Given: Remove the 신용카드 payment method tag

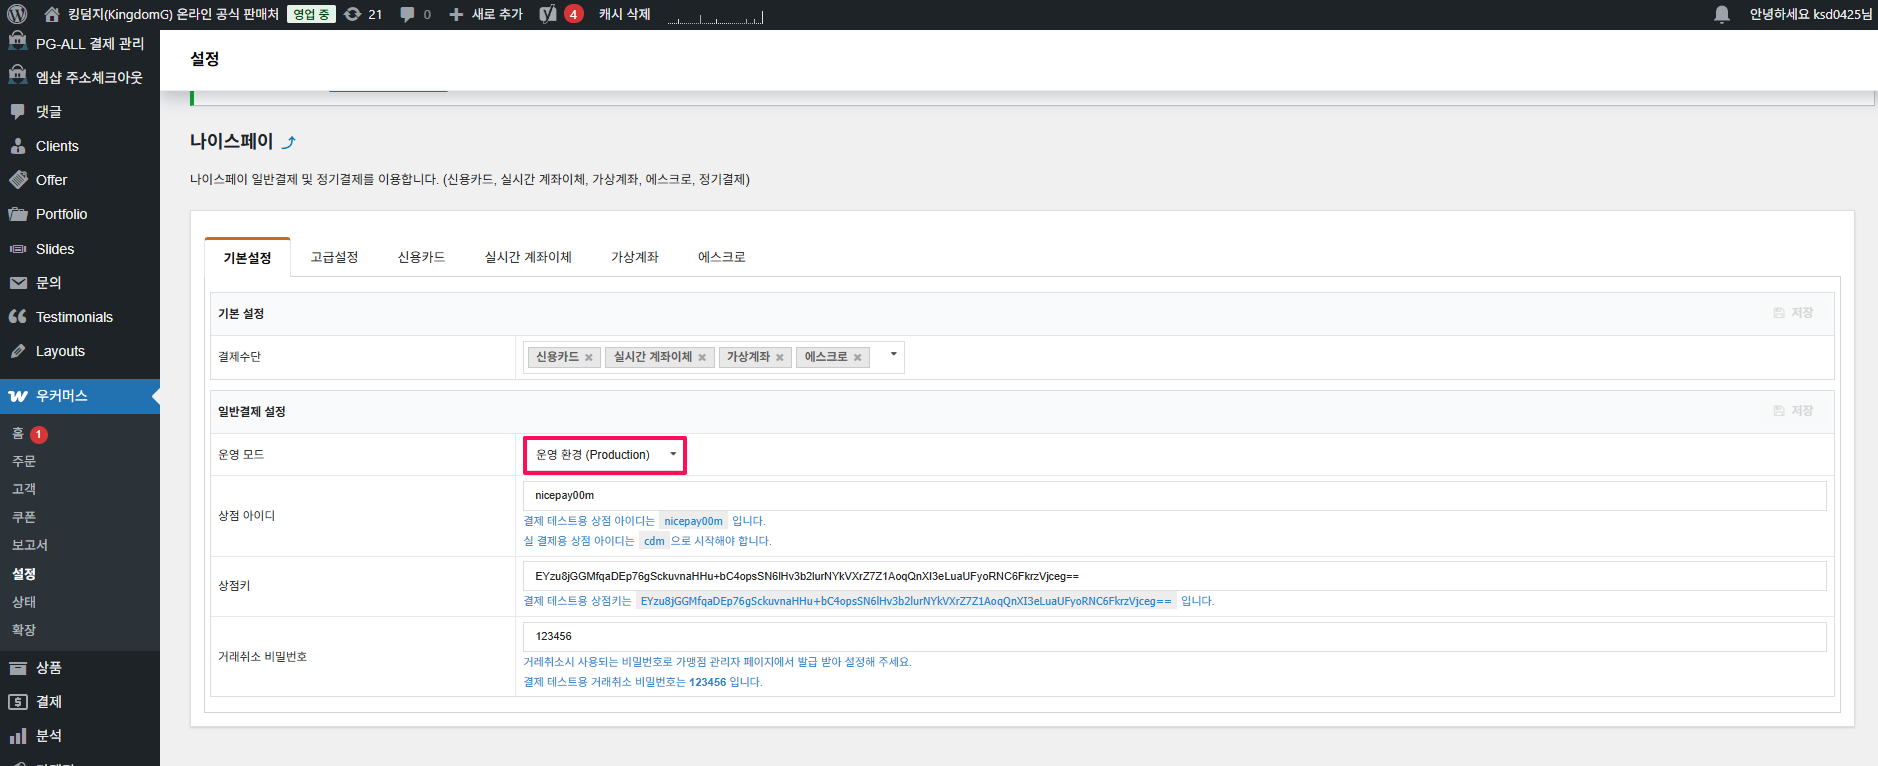Looking at the screenshot, I should [589, 358].
